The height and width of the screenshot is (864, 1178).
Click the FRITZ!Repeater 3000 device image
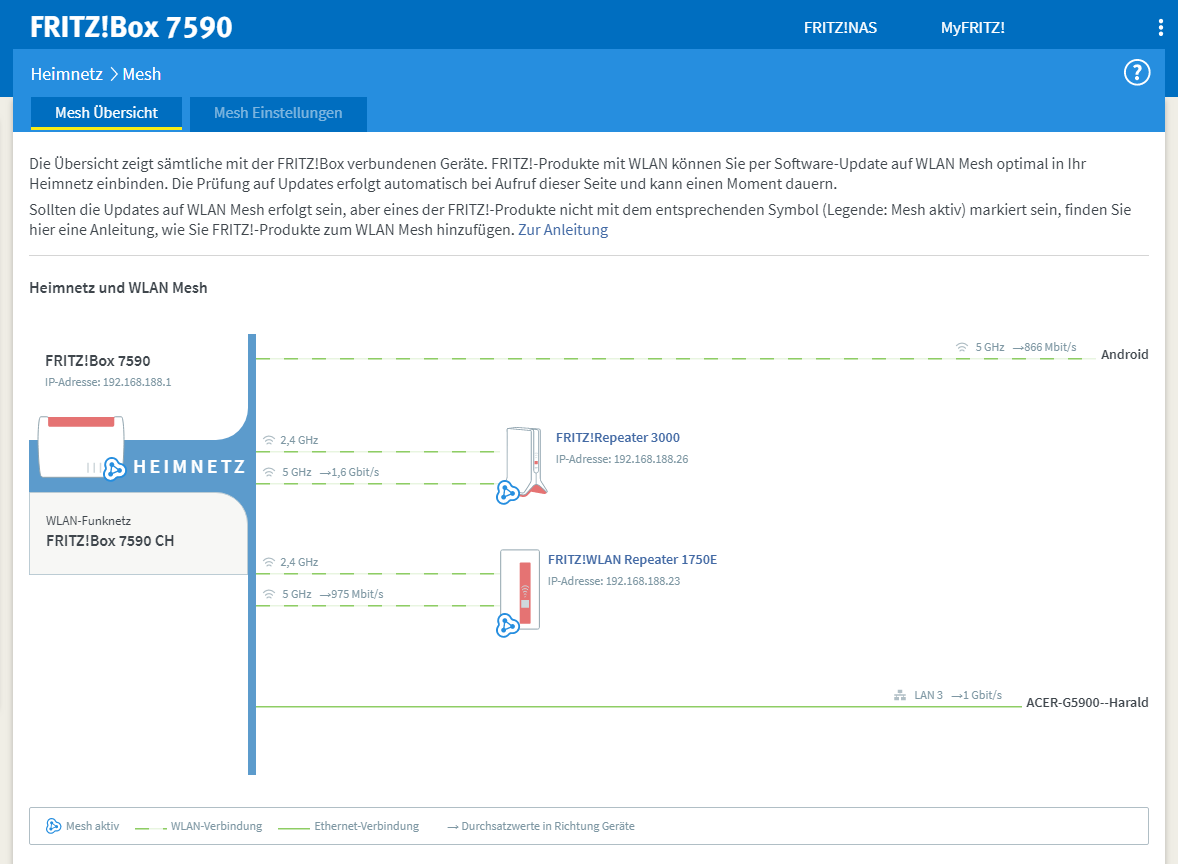(526, 461)
